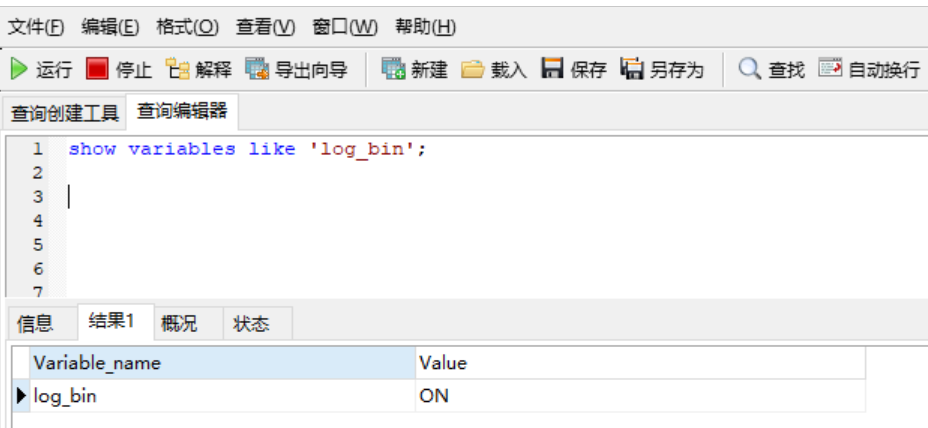Switch to Query Builder (查询创建工具) tab
The width and height of the screenshot is (928, 428).
tap(64, 113)
